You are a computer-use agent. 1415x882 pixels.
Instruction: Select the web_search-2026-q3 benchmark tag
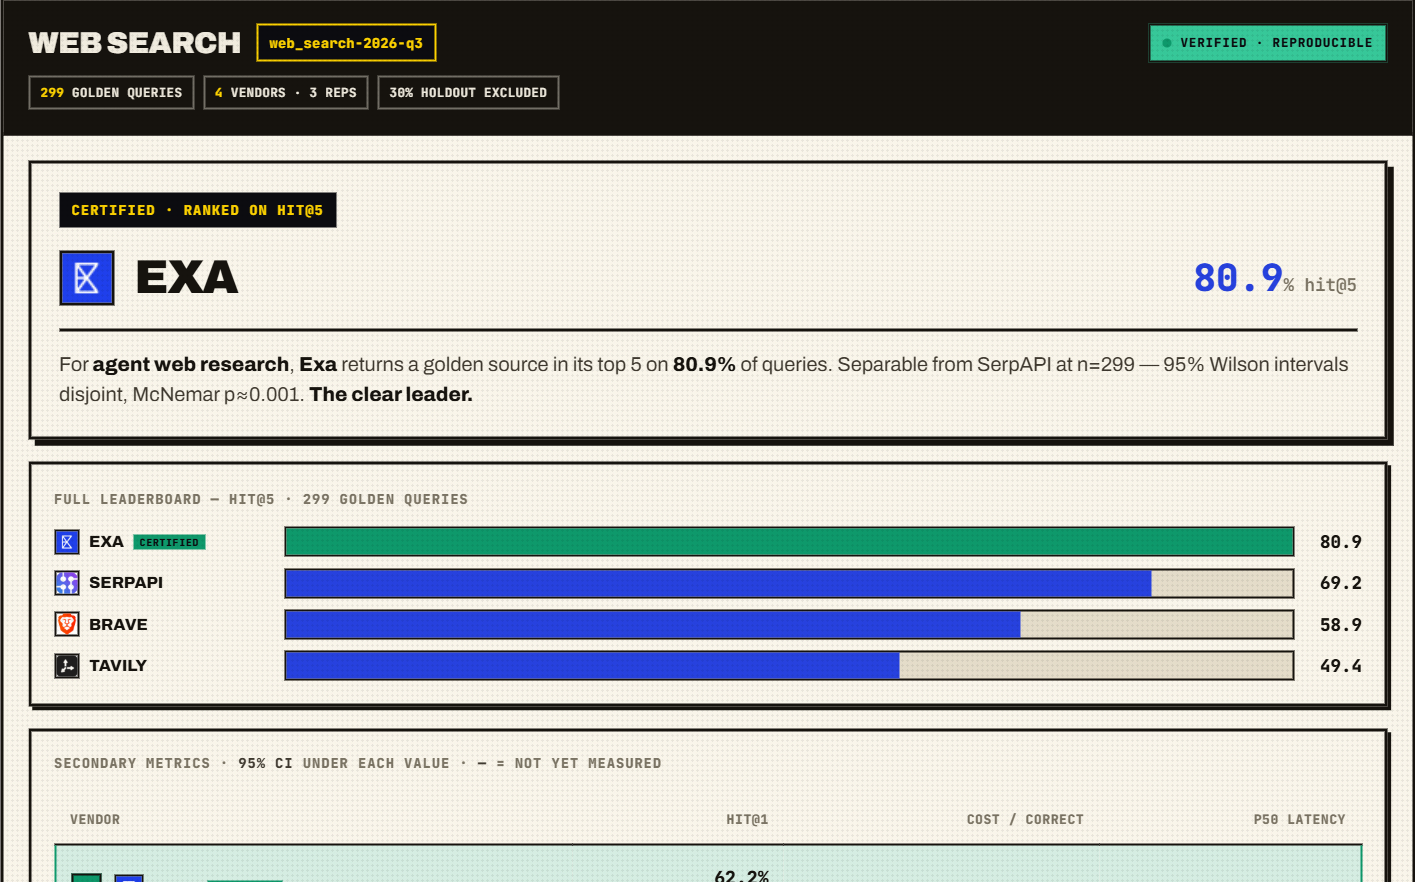point(346,43)
